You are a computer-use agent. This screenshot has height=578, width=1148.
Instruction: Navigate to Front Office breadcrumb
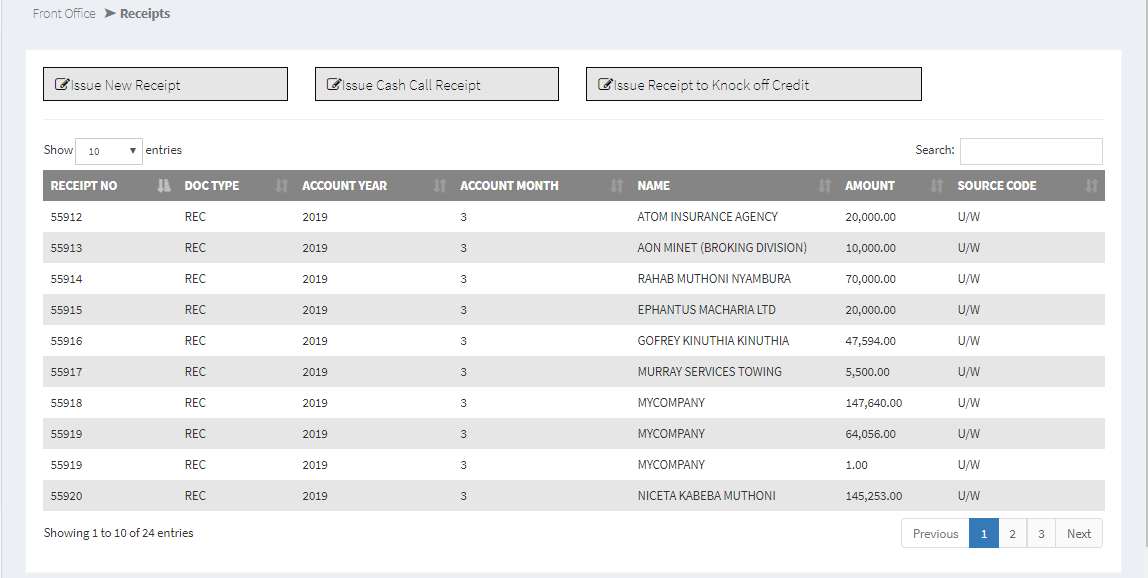[64, 14]
